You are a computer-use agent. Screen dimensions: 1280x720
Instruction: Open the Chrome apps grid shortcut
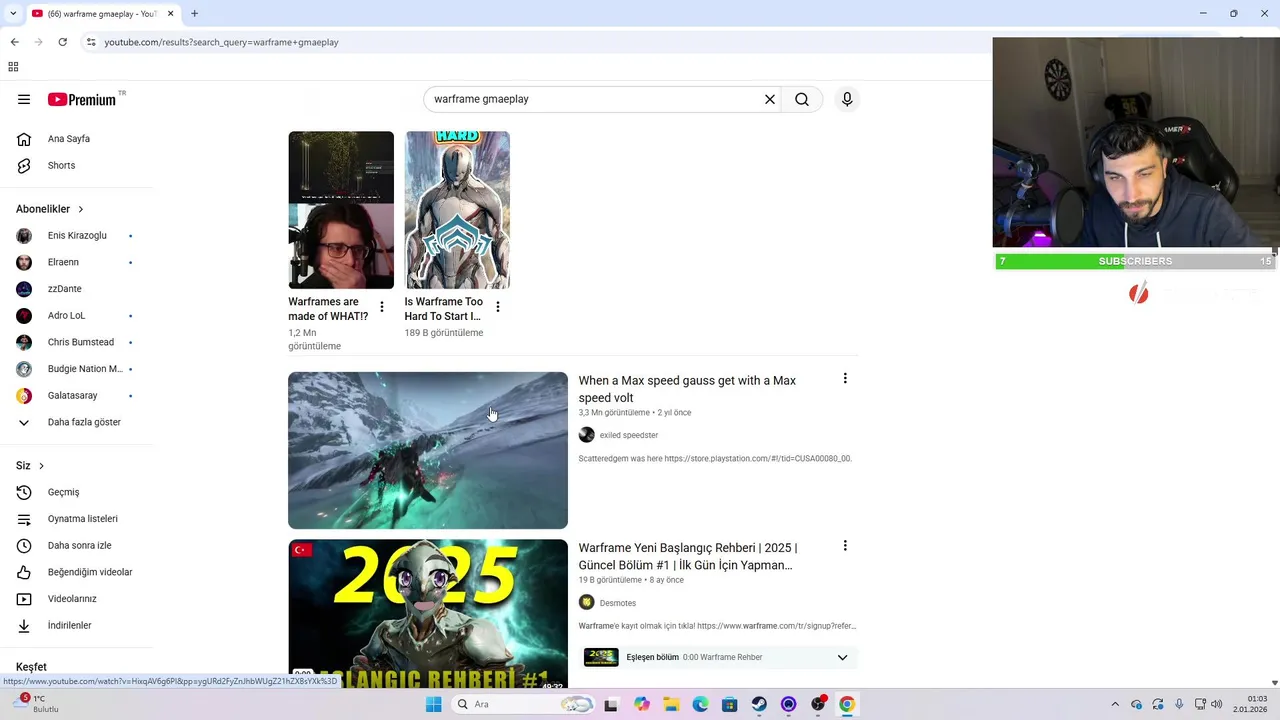click(x=13, y=67)
